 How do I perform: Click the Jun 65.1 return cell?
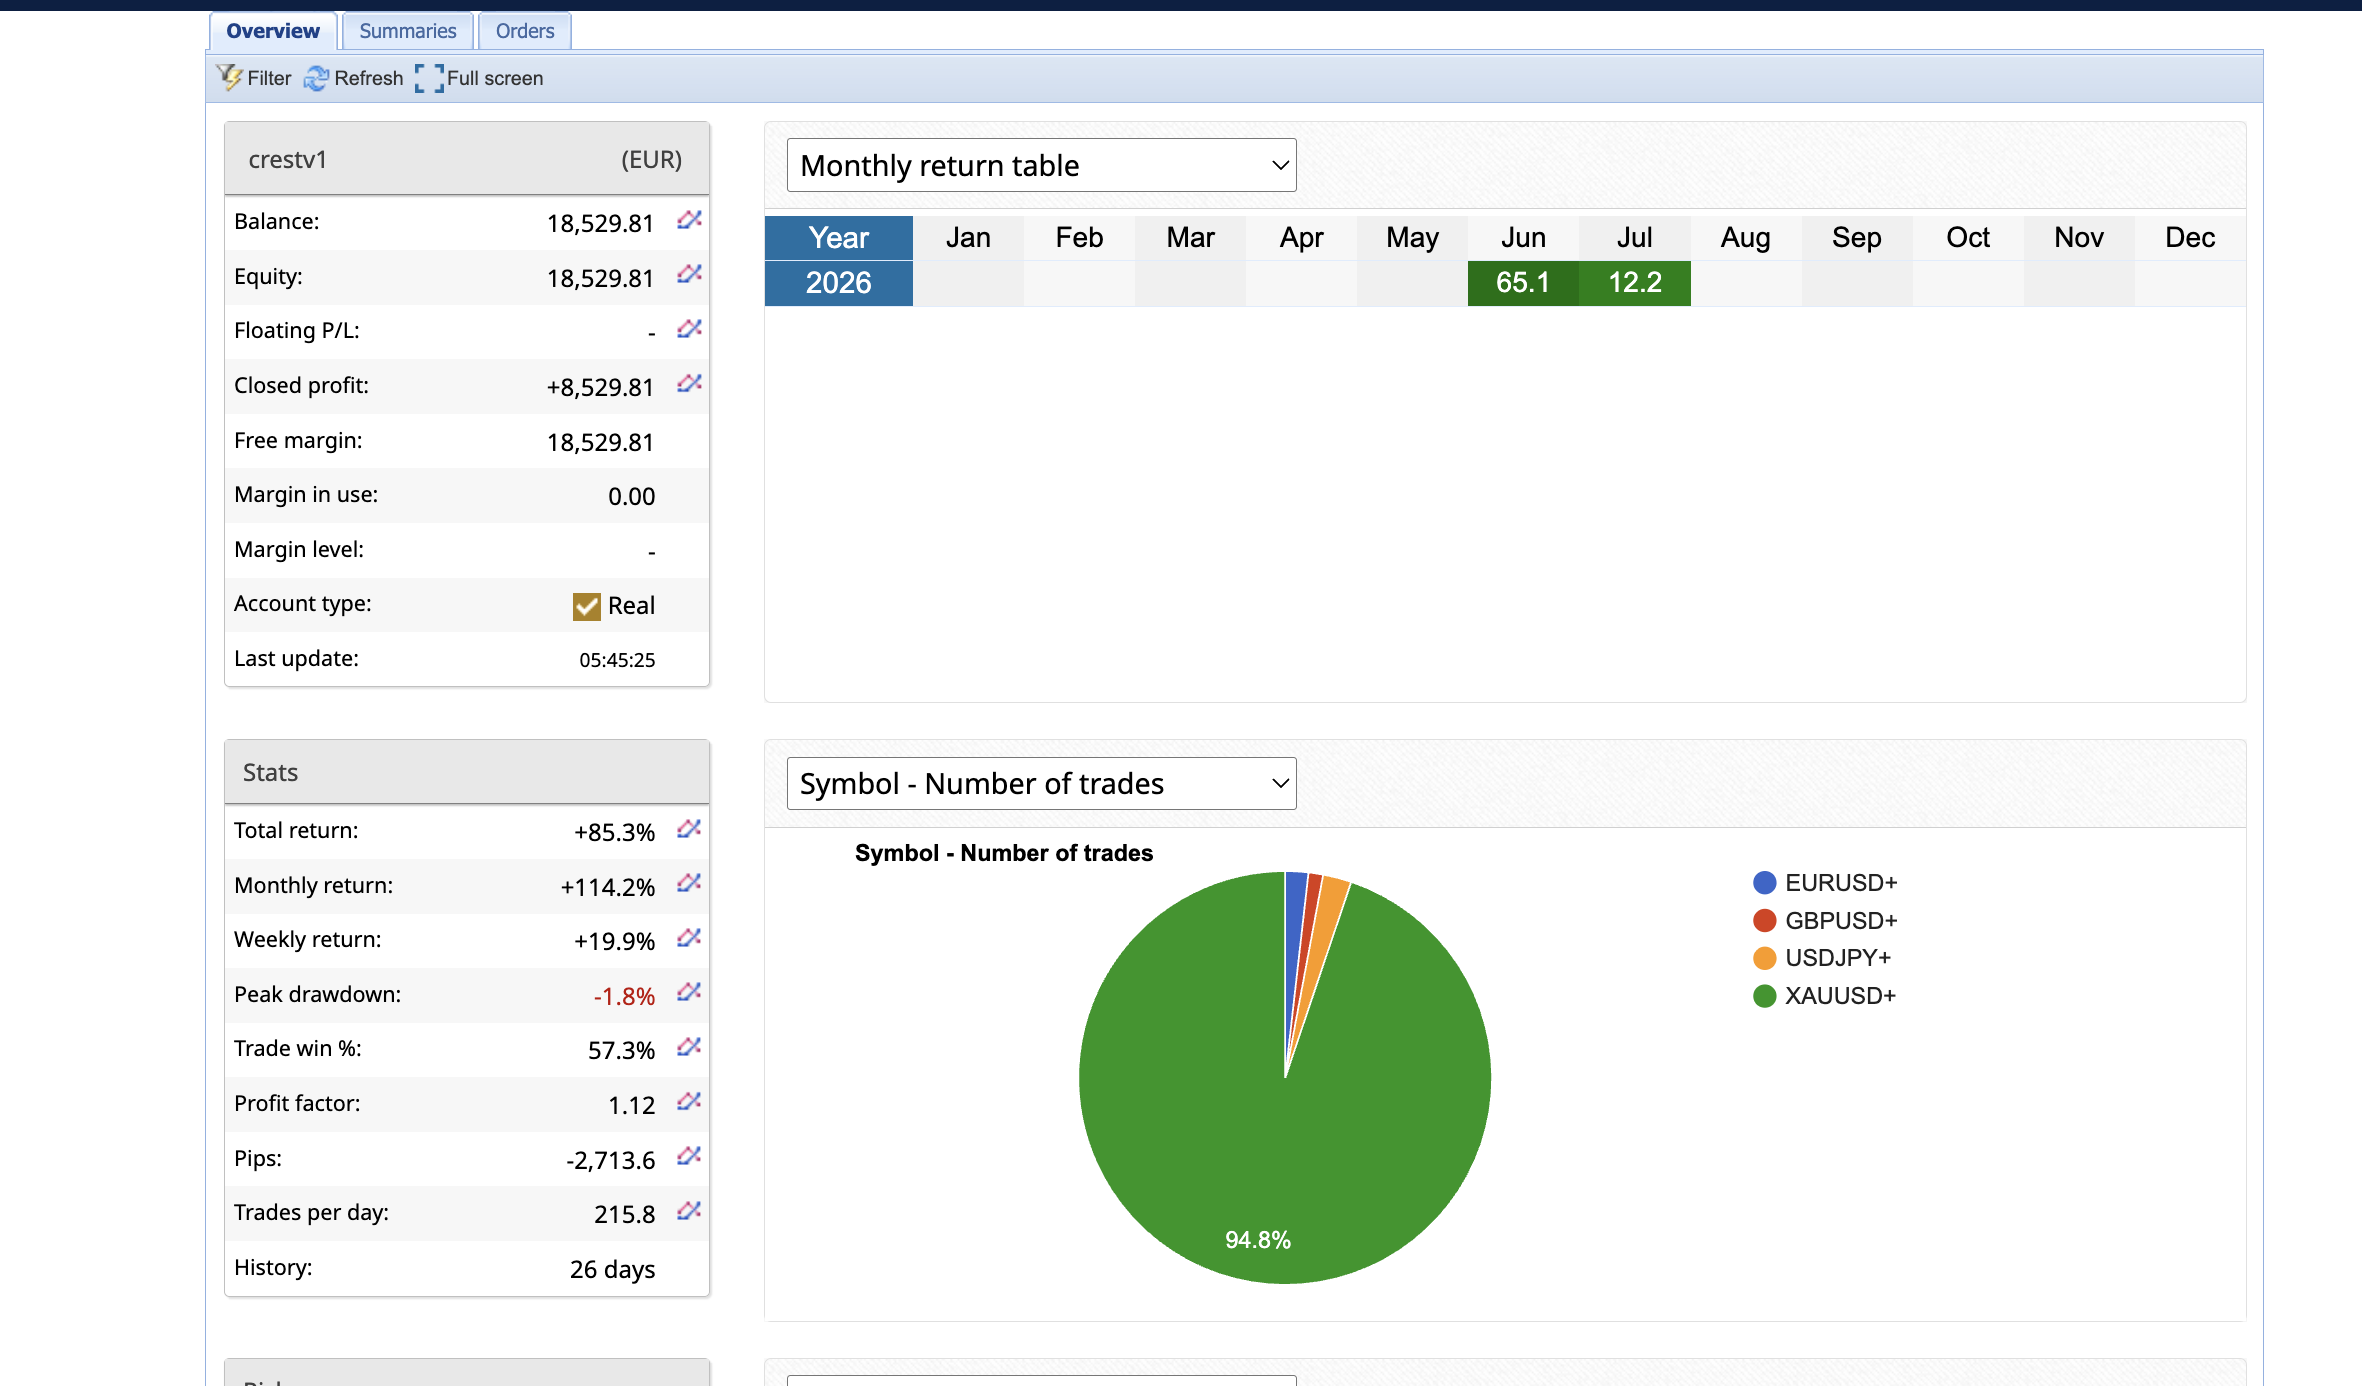1523,283
